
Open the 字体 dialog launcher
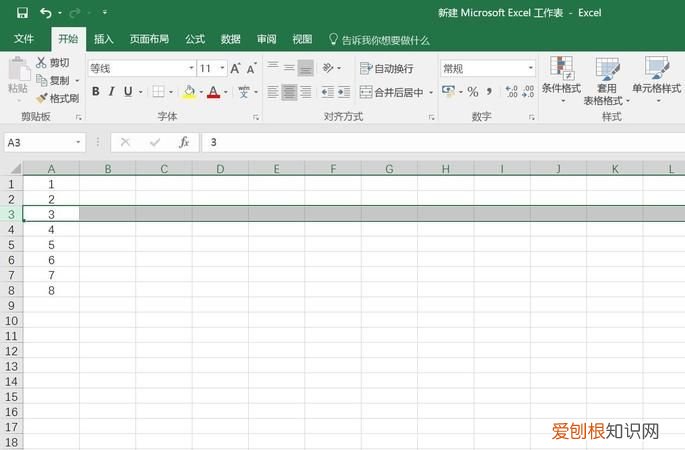256,117
